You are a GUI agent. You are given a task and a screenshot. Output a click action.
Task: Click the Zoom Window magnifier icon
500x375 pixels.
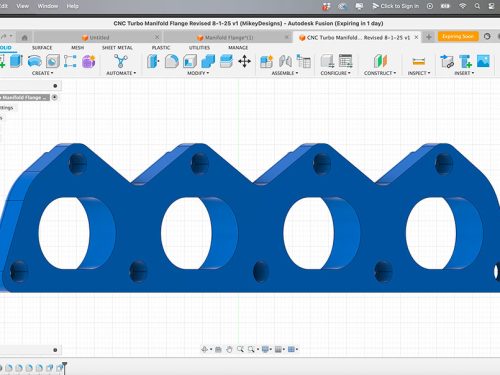click(240, 349)
